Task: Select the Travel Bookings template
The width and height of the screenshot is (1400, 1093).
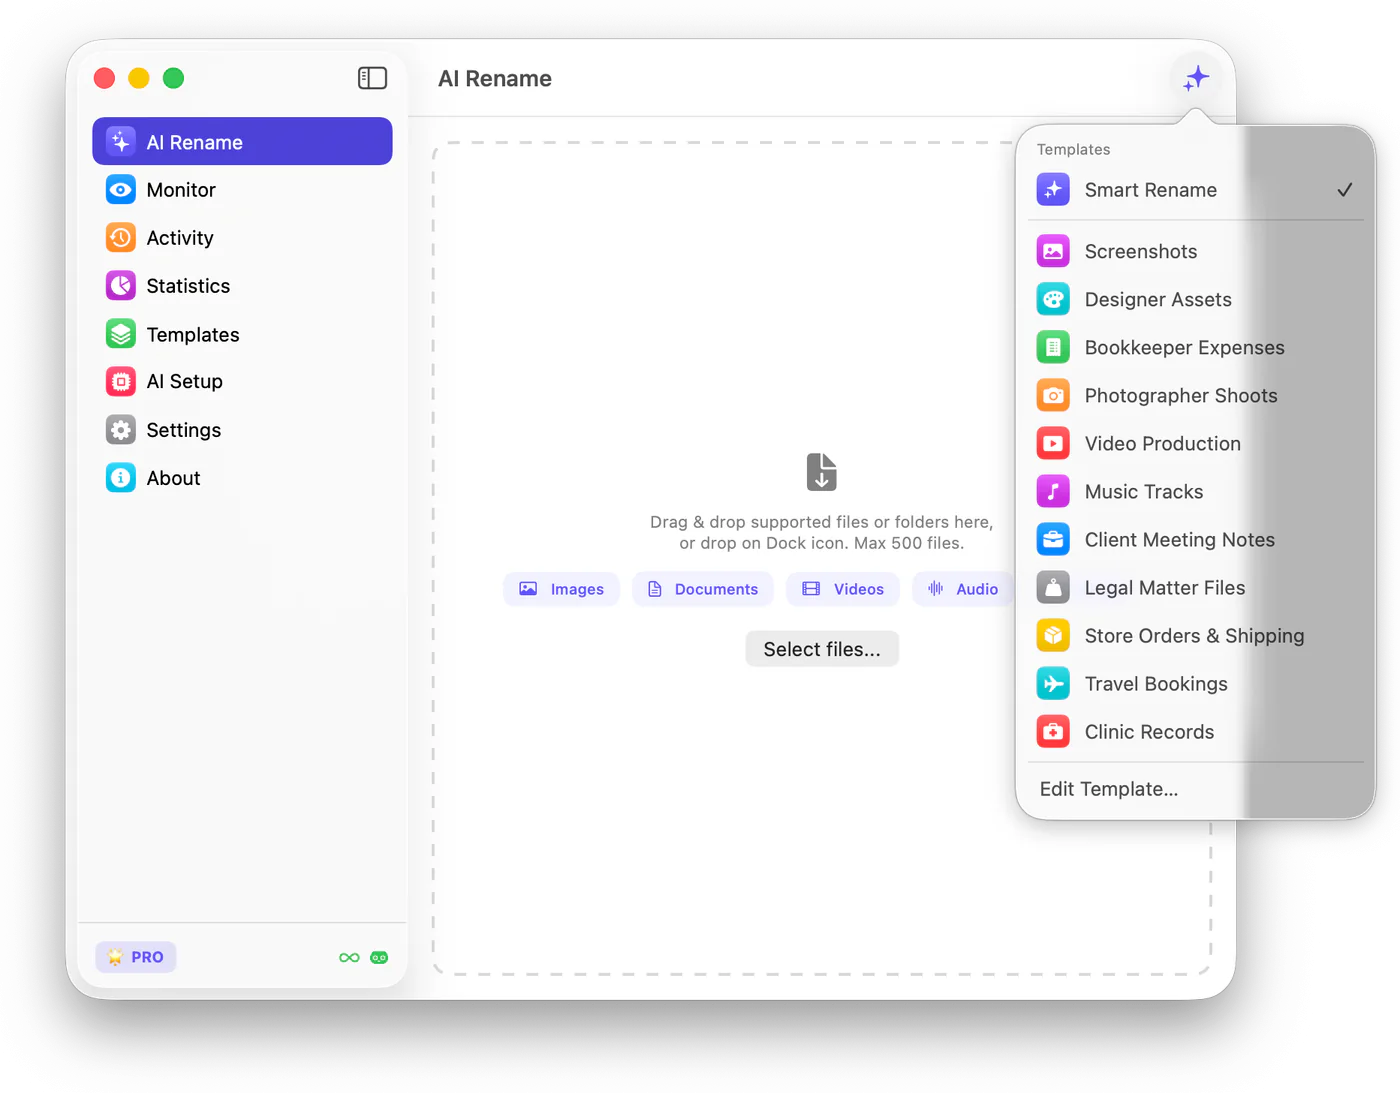Action: (x=1195, y=684)
